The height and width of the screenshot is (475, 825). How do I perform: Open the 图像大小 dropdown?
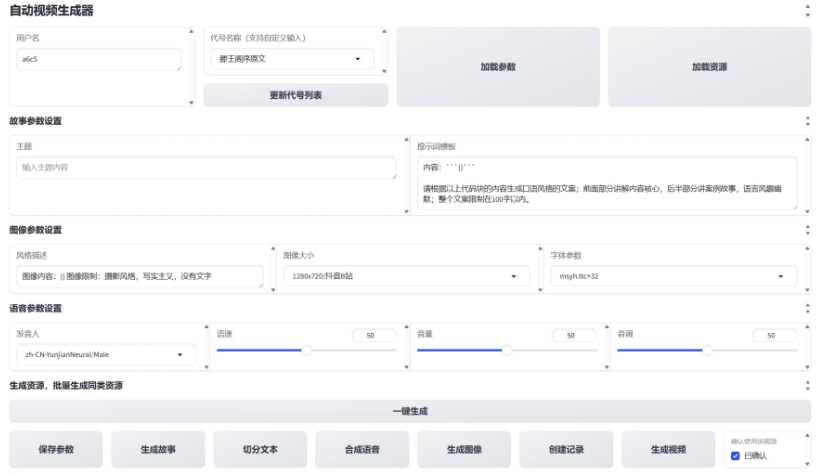[406, 276]
